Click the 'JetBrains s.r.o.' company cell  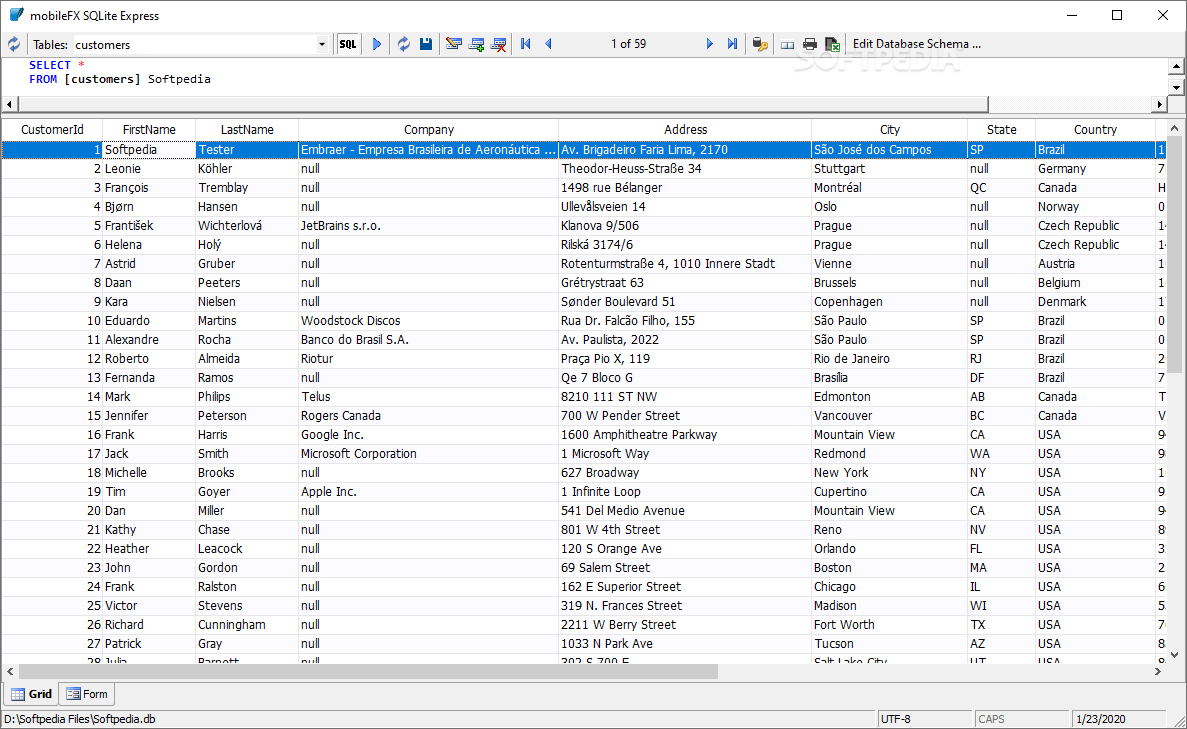tap(428, 226)
